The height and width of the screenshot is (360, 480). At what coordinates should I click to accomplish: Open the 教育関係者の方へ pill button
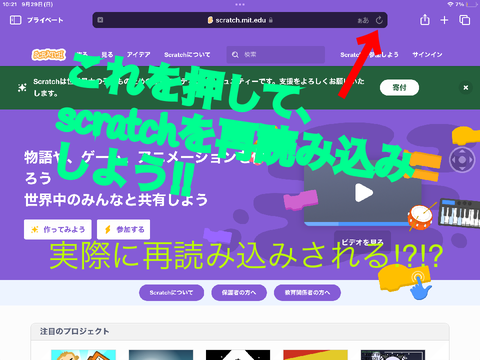307,293
